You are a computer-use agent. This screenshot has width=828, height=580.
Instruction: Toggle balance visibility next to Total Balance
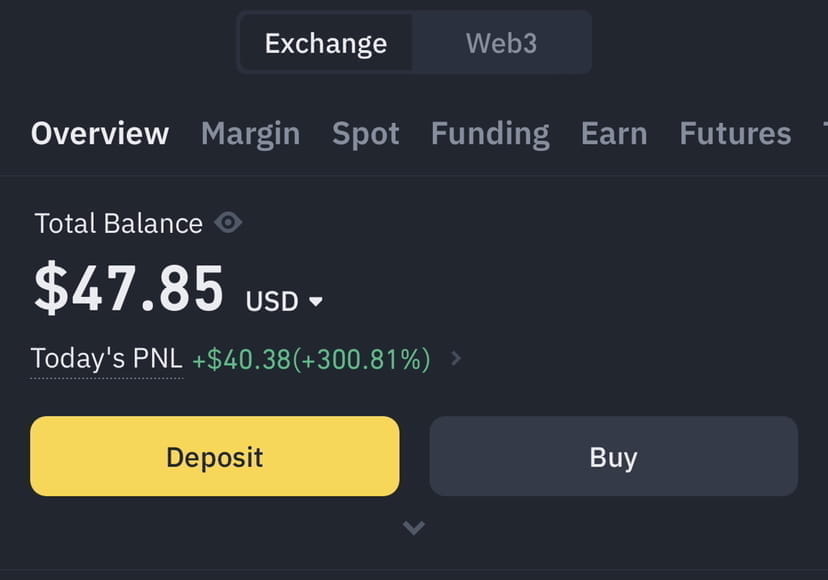pyautogui.click(x=227, y=224)
